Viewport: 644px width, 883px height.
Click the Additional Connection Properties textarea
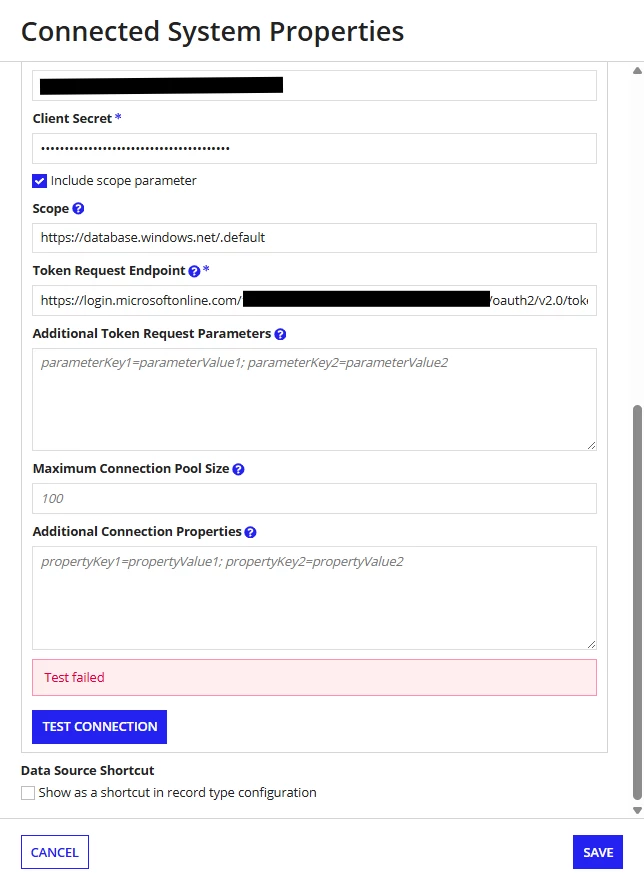click(314, 598)
